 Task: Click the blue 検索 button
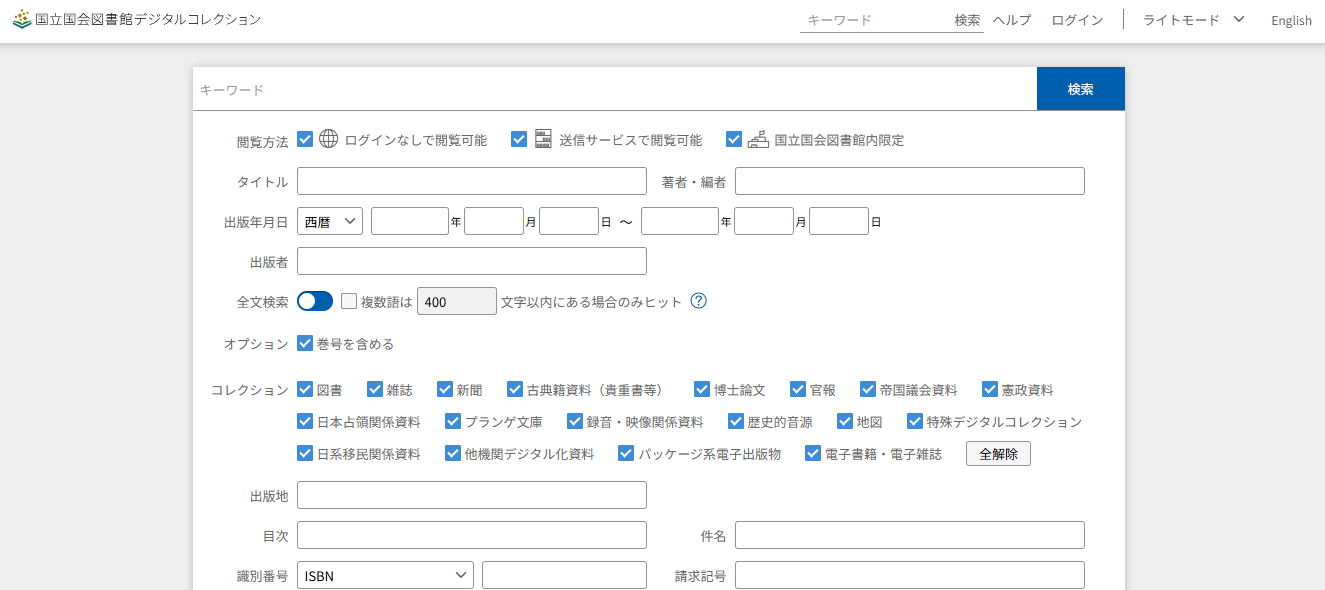pyautogui.click(x=1081, y=89)
